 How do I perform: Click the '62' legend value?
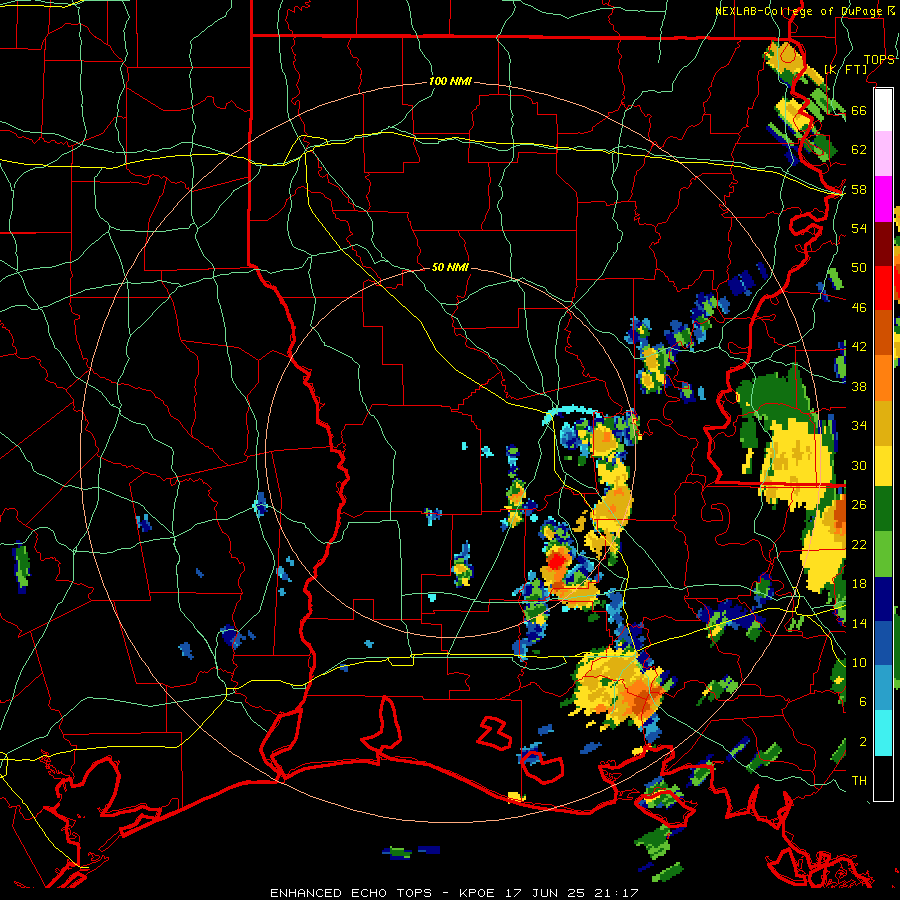pyautogui.click(x=859, y=150)
